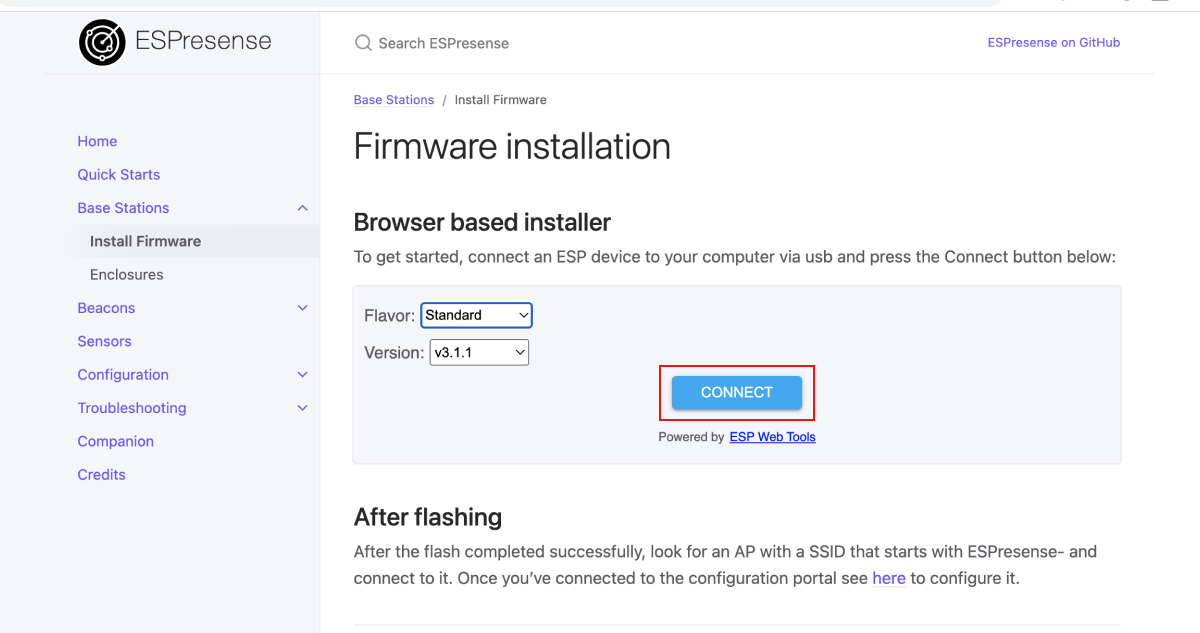This screenshot has height=633, width=1200.
Task: Open the Version dropdown showing v3.1.1
Action: point(479,352)
